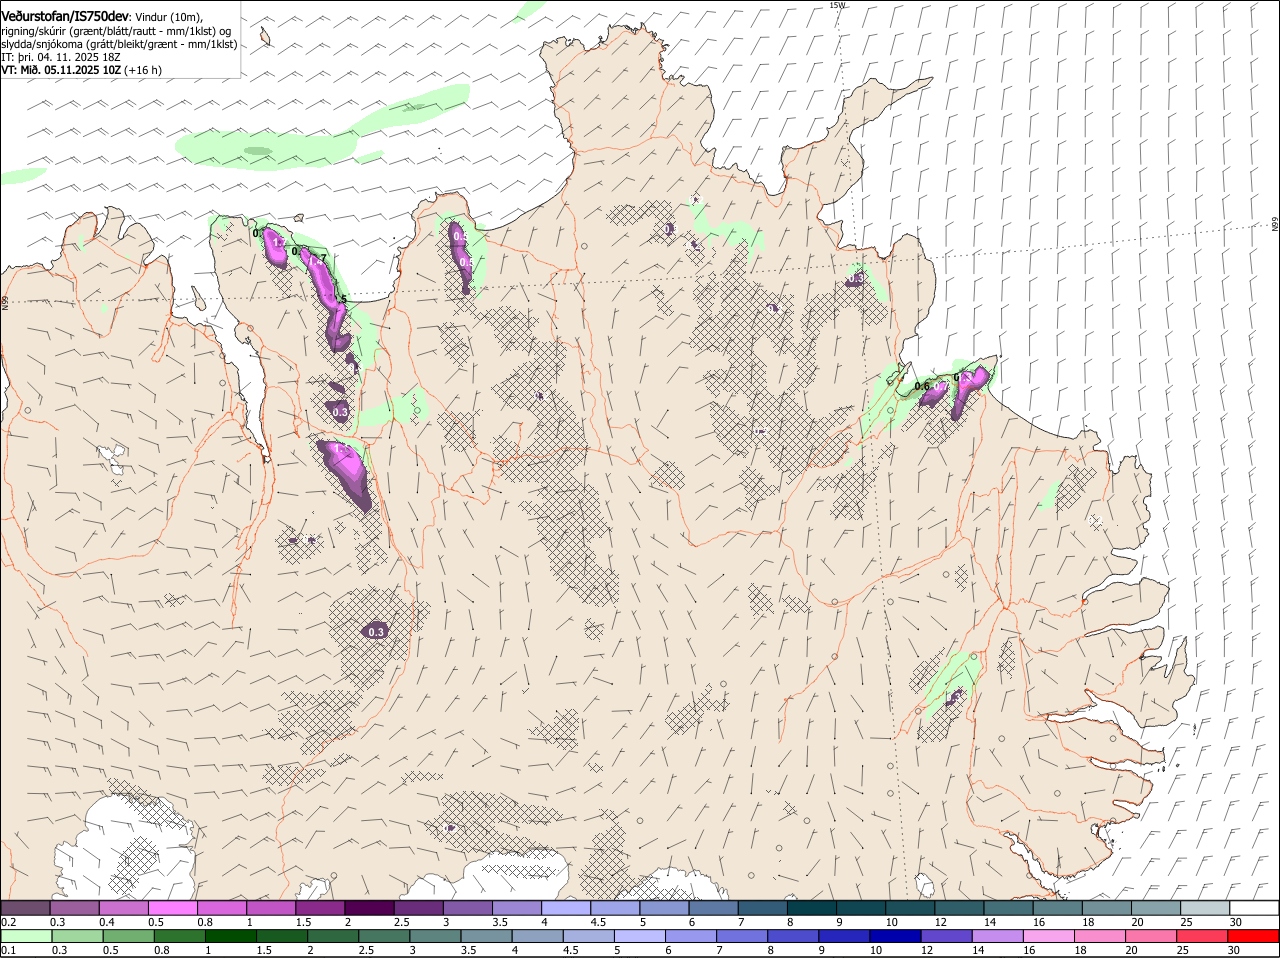Select the darkest green 1 swatch in the lower legend row
Image resolution: width=1280 pixels, height=958 pixels.
[230, 936]
